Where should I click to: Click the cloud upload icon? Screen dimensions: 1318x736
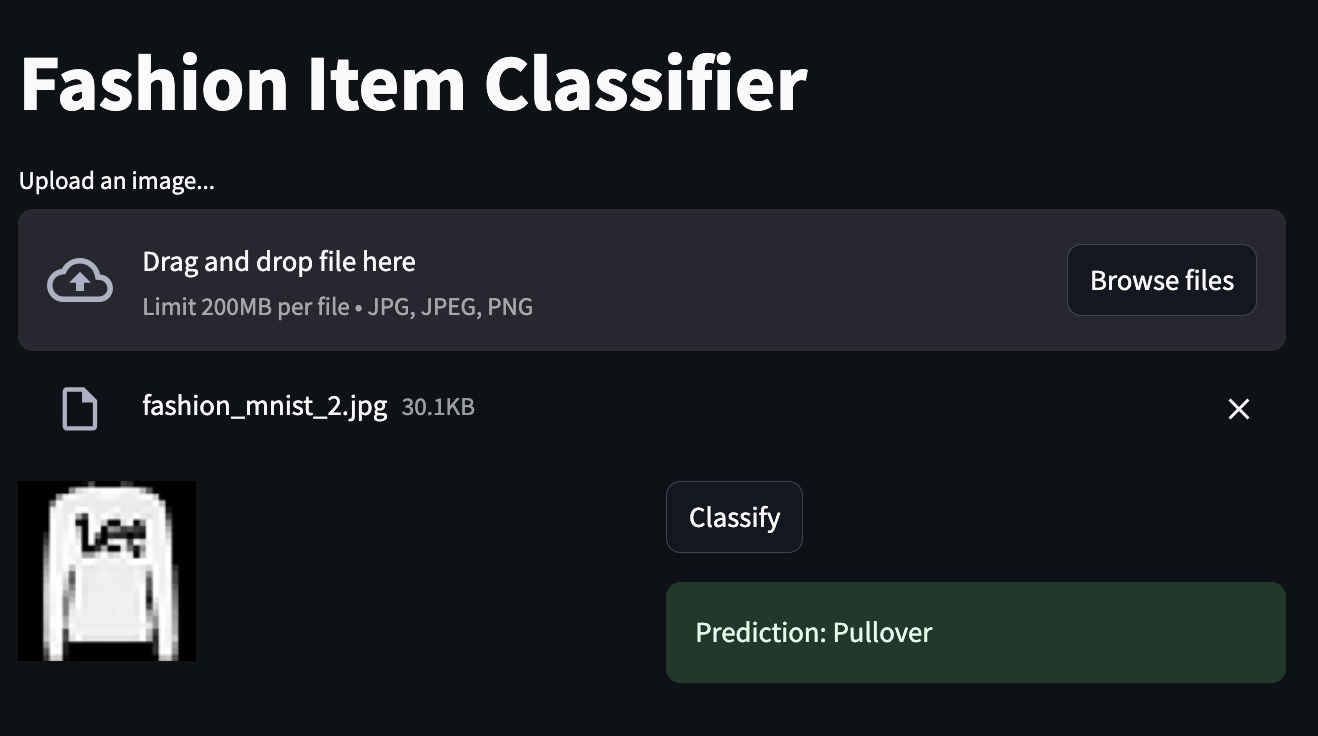coord(80,281)
